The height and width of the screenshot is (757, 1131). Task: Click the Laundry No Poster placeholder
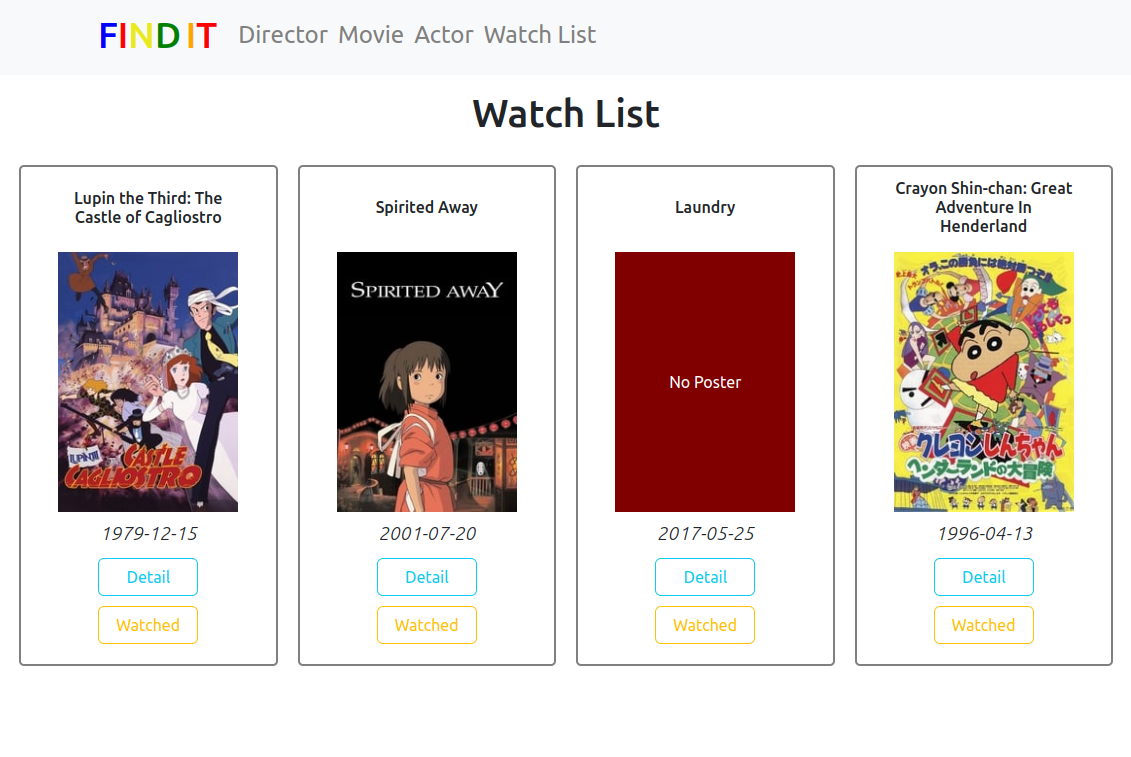[705, 382]
